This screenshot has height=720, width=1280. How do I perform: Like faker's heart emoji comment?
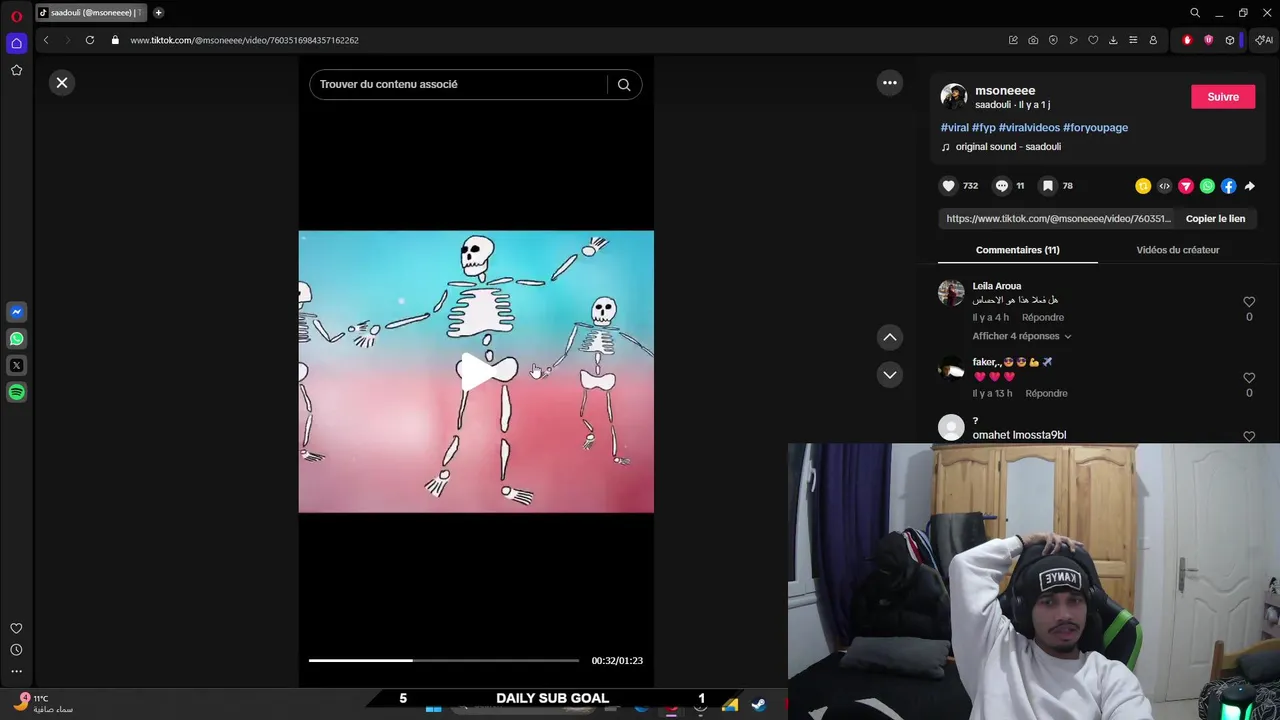click(1249, 378)
